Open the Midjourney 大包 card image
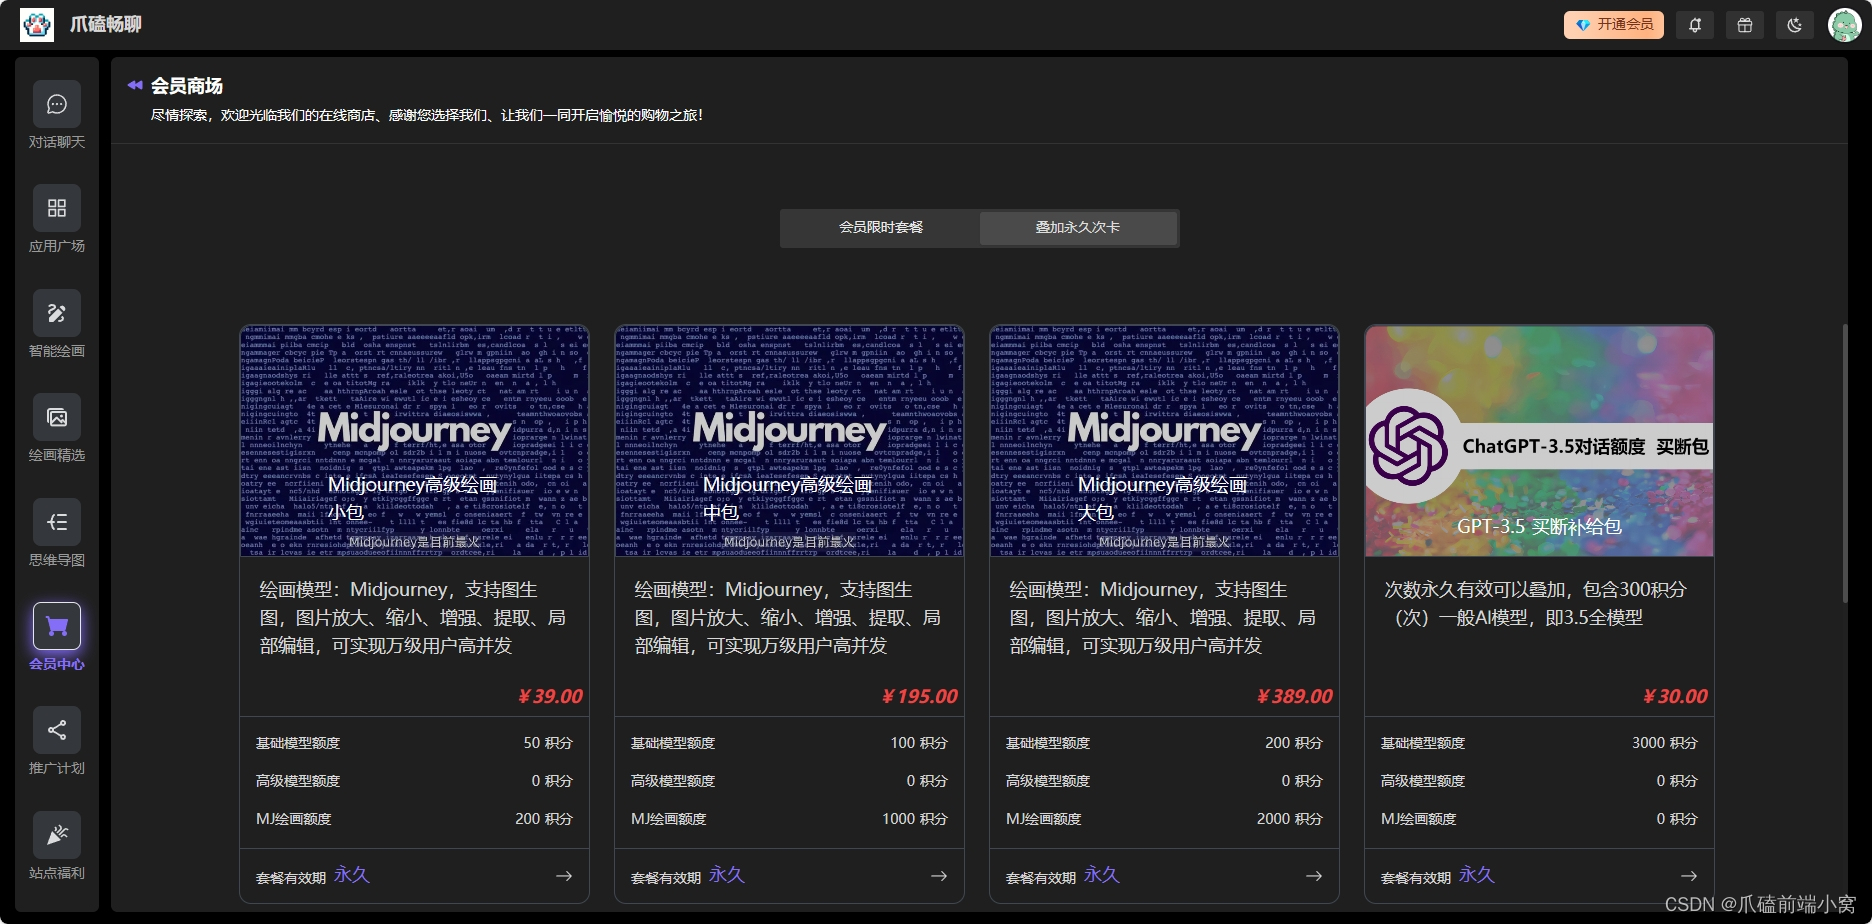Screen dimensions: 1872x924 [1165, 441]
